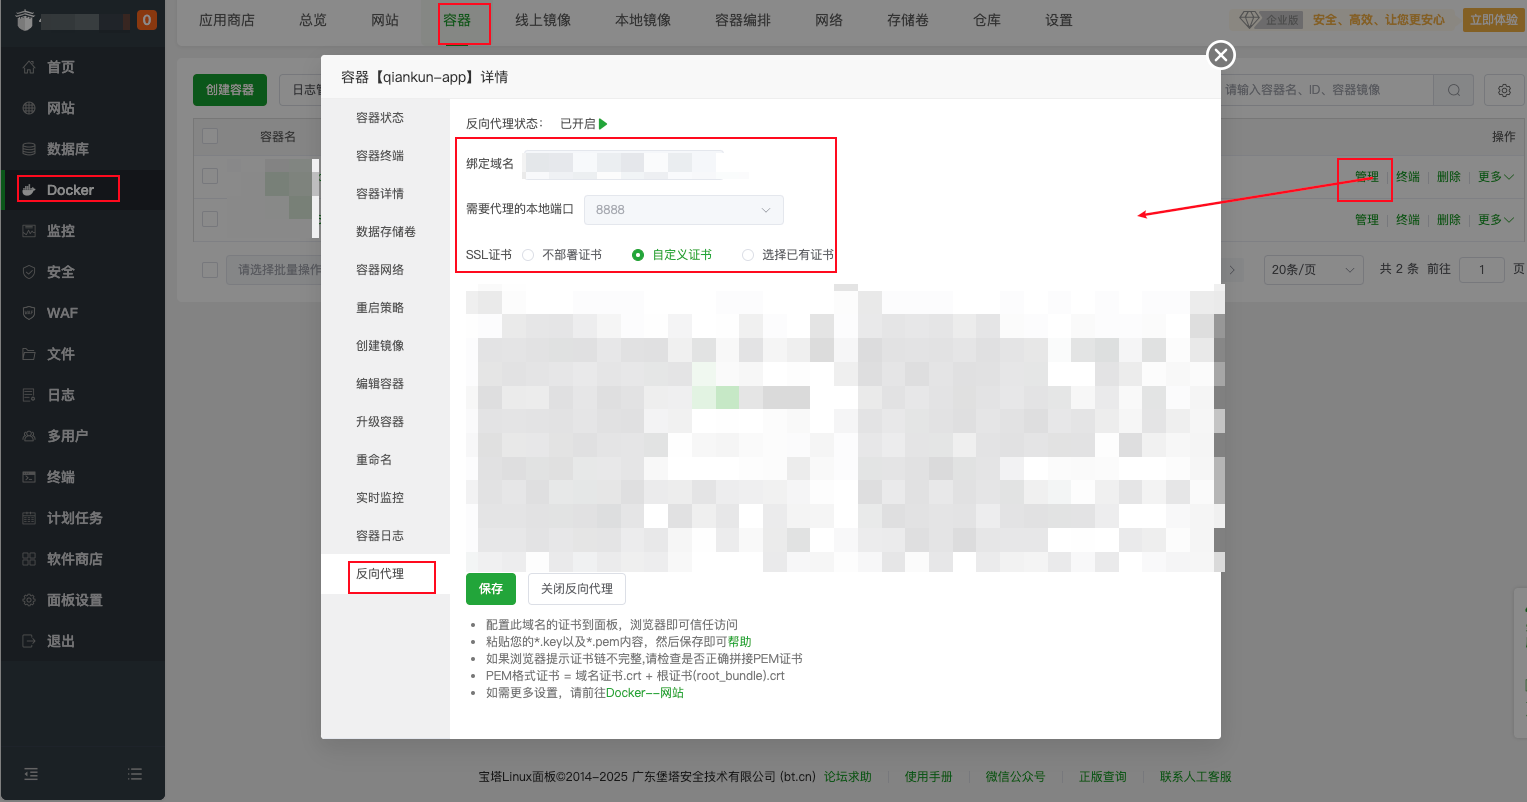Switch to the 本地镜像 tab
This screenshot has width=1527, height=802.
pyautogui.click(x=643, y=20)
